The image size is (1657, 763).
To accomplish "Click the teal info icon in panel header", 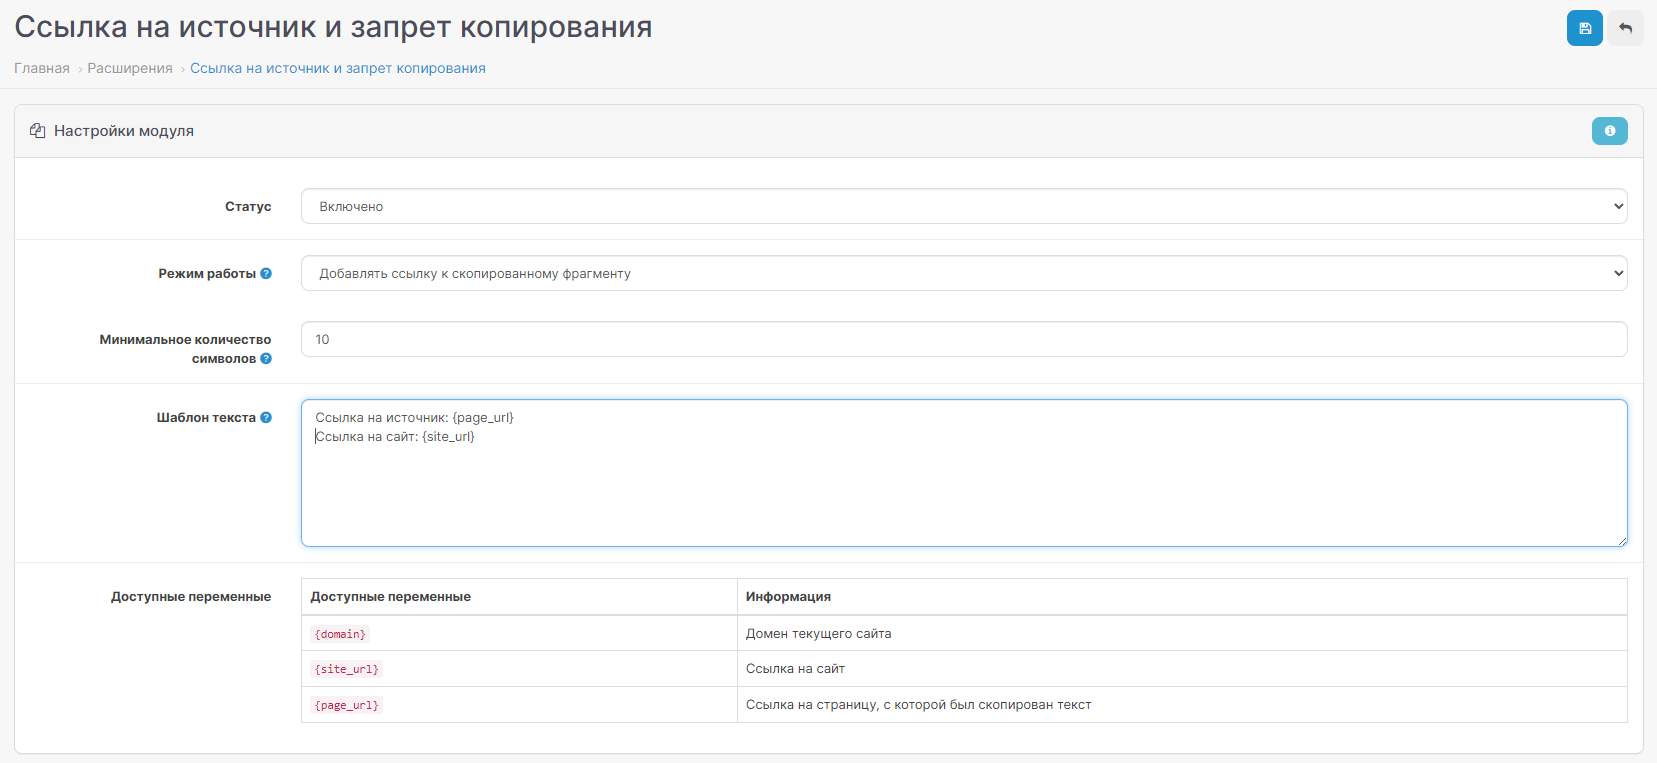I will coord(1609,131).
